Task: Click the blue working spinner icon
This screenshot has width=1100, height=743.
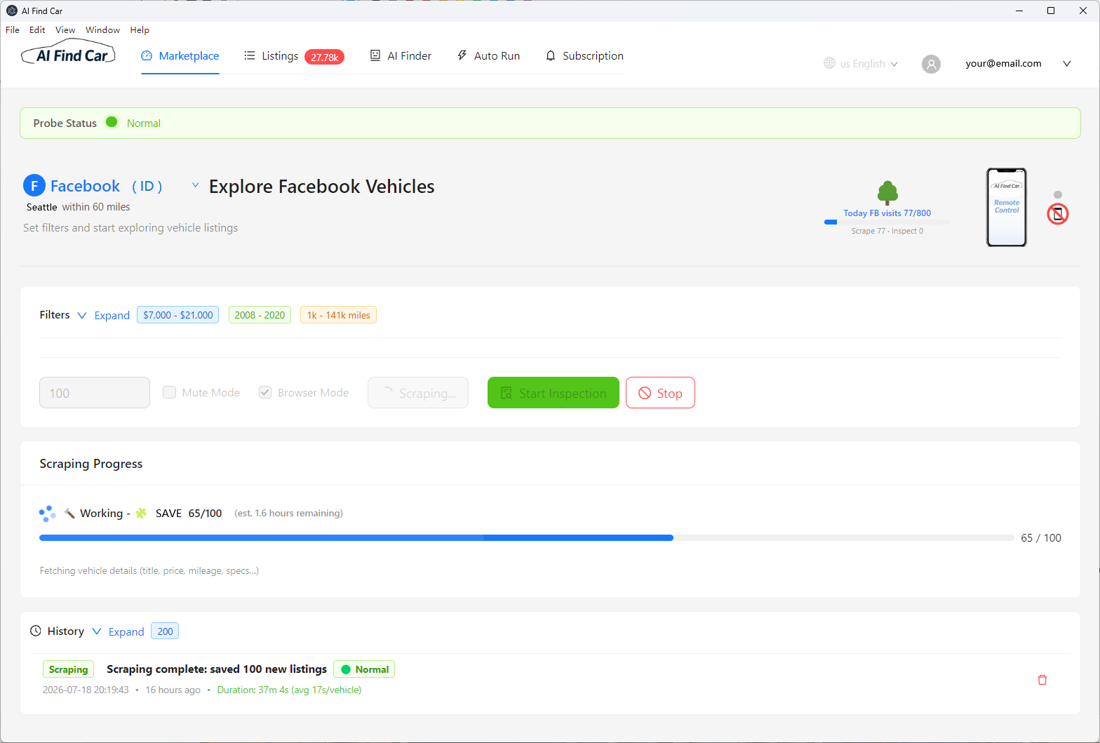Action: point(47,514)
